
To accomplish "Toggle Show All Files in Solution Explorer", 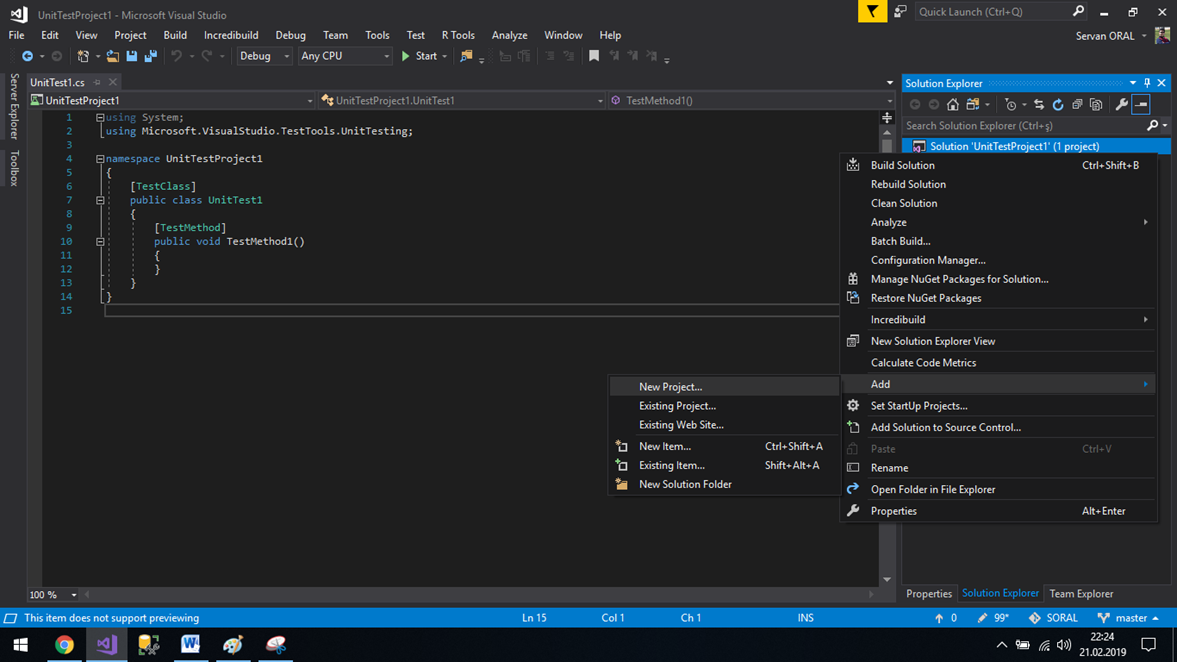I will pyautogui.click(x=1096, y=105).
